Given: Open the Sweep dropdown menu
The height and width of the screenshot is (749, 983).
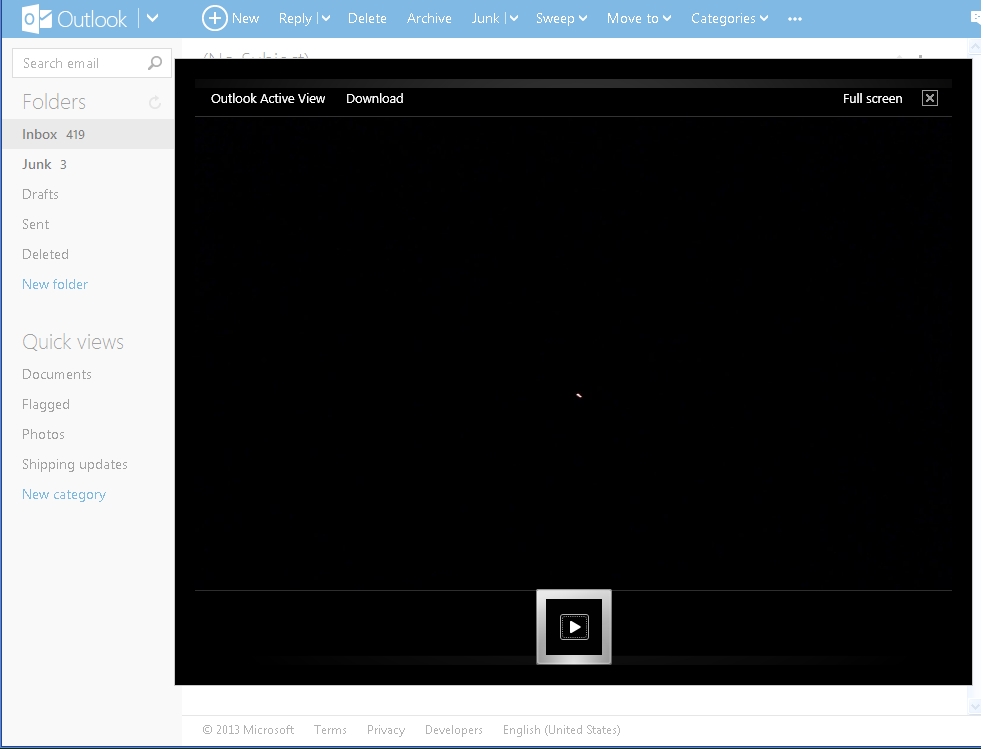Looking at the screenshot, I should [x=562, y=19].
